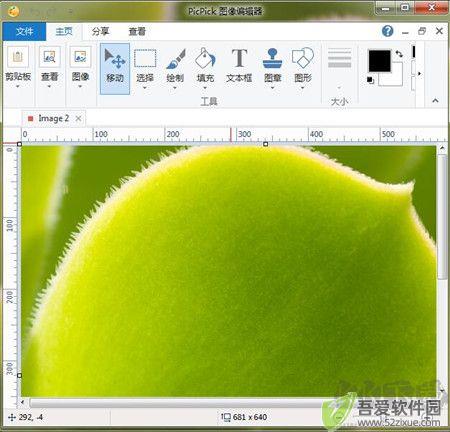Open the View (查看) ribbon tab
450x432 pixels.
[137, 32]
